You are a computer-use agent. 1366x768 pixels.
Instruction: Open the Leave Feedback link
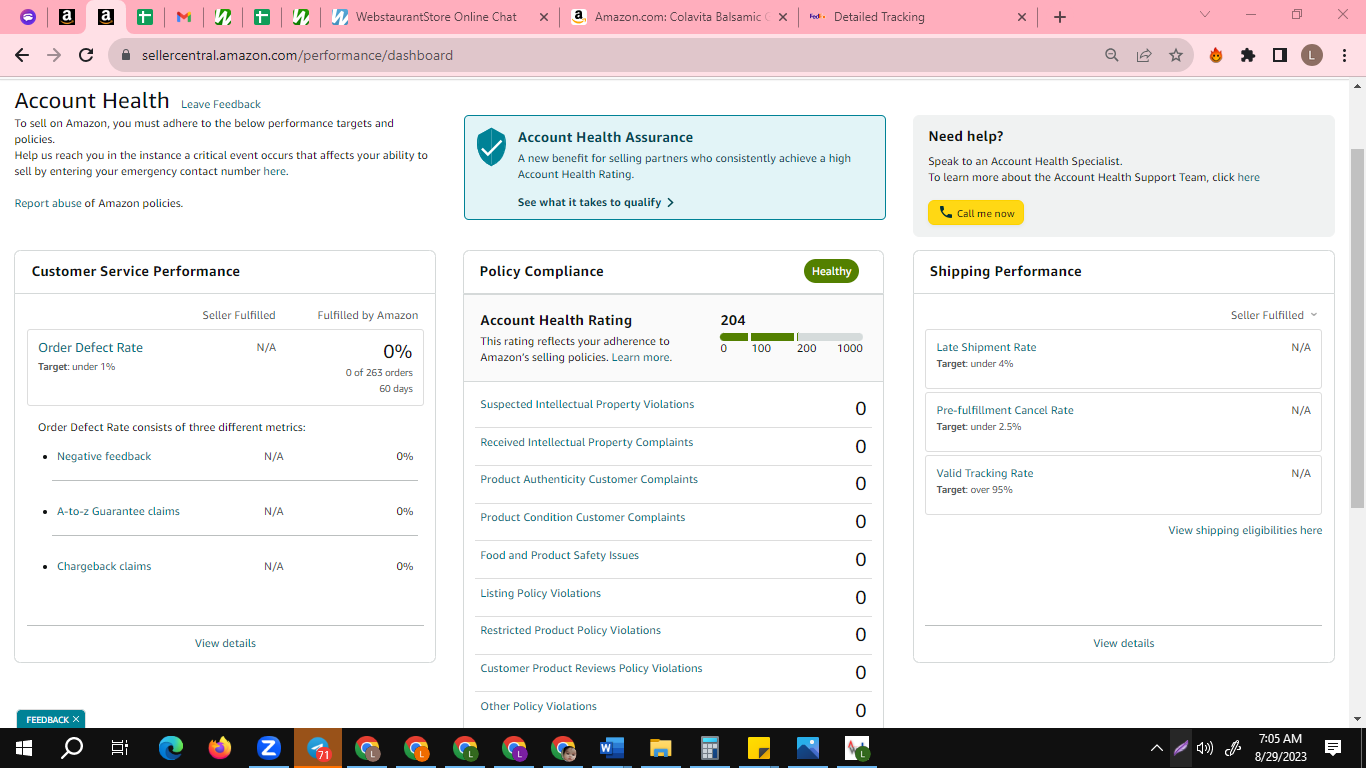[221, 104]
